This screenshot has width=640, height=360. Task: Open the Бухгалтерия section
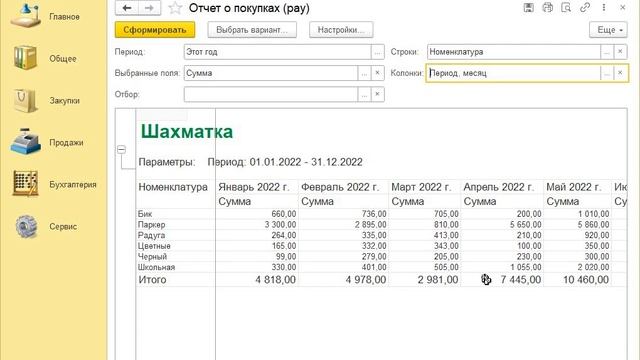[x=53, y=184]
